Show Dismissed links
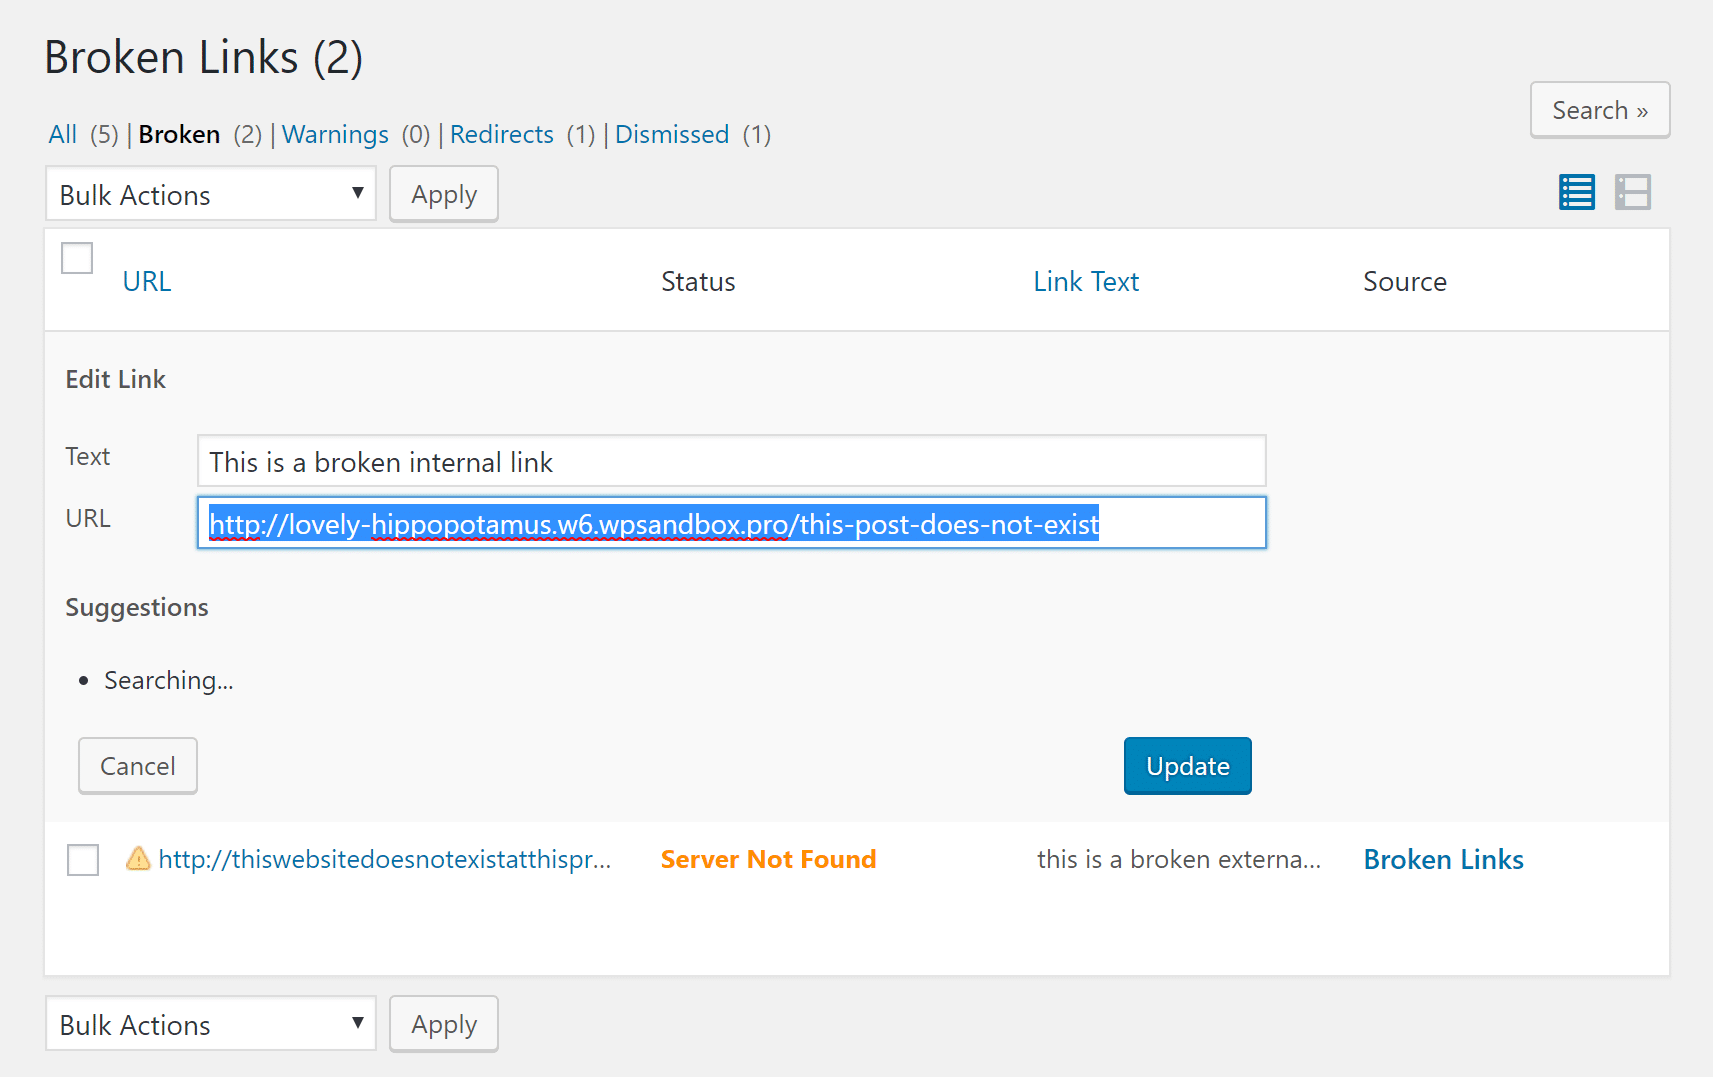The width and height of the screenshot is (1713, 1077). point(671,133)
